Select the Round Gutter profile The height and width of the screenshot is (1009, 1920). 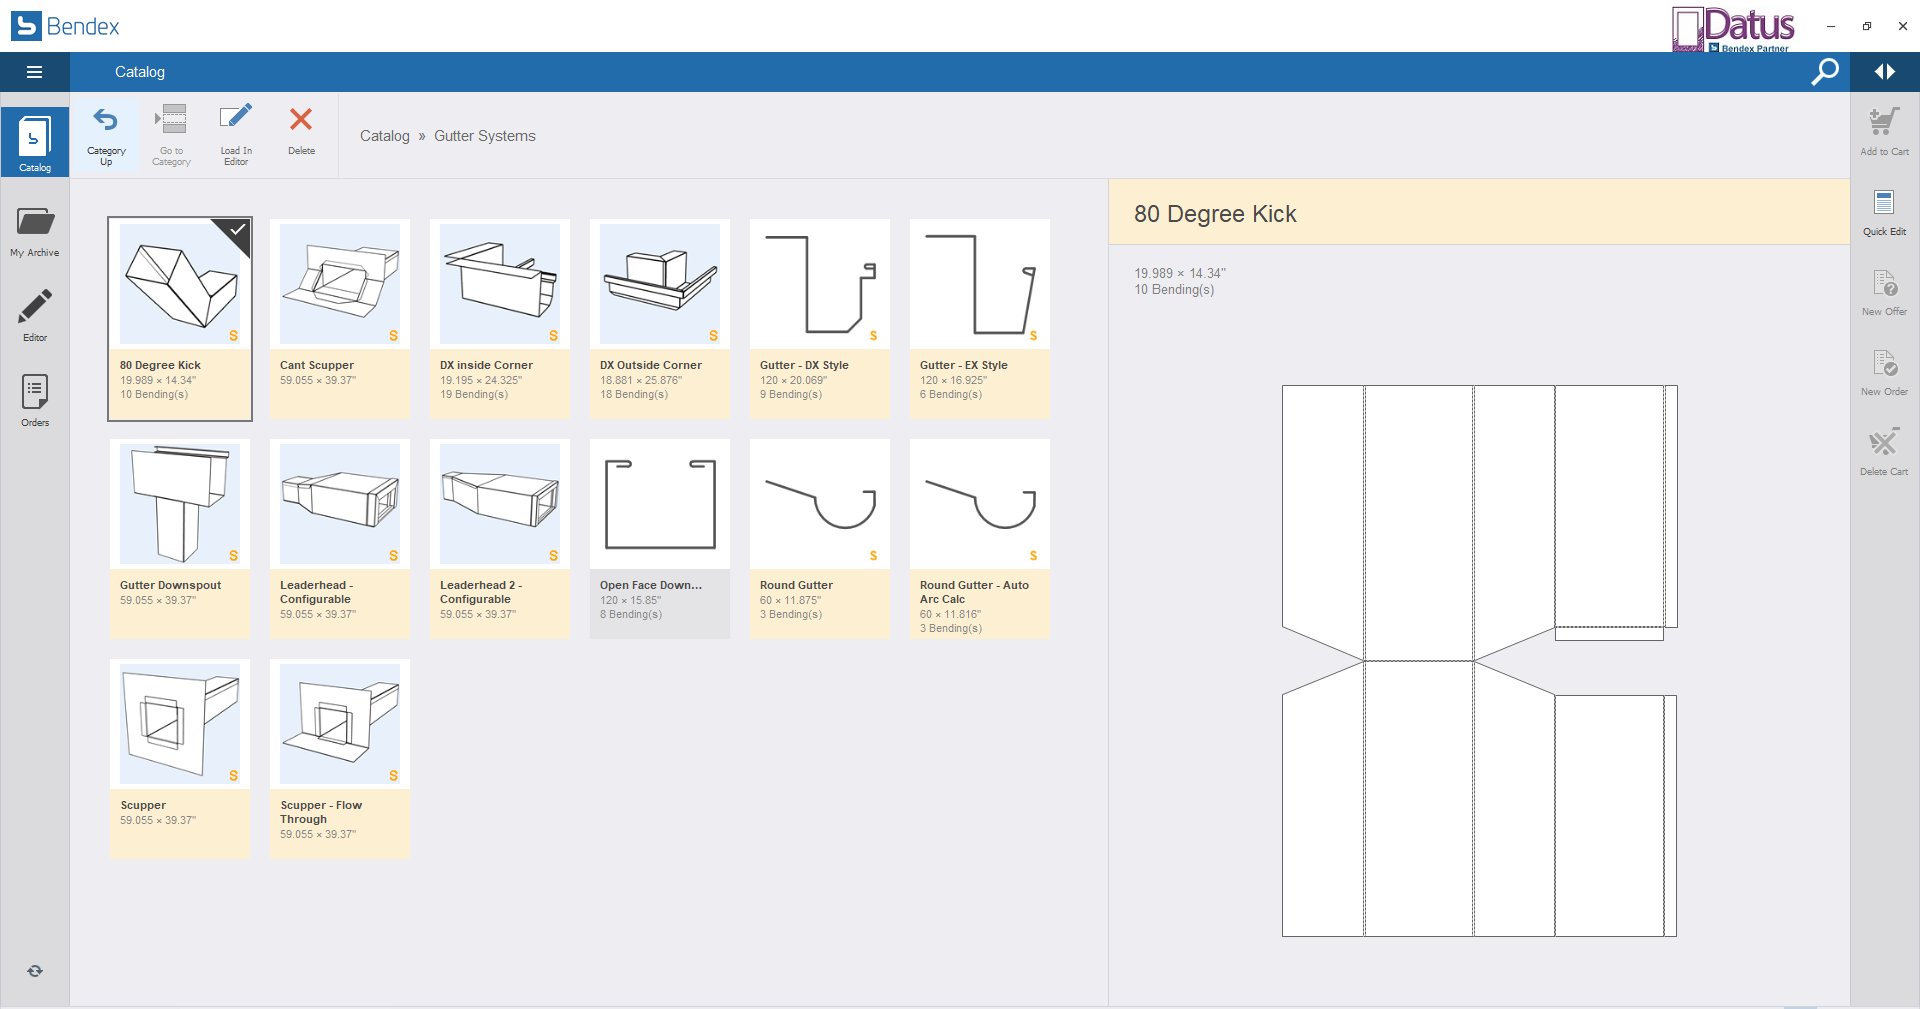tap(820, 505)
